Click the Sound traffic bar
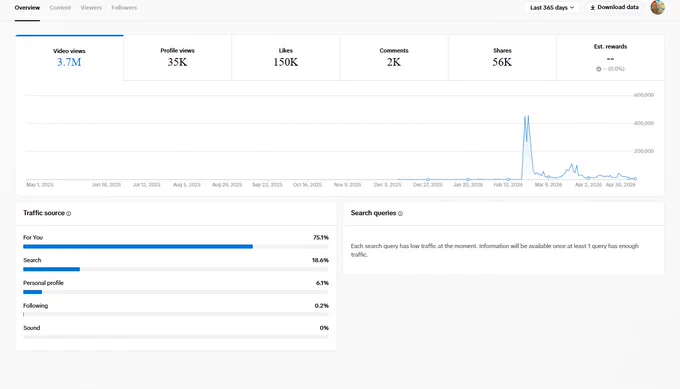 (176, 337)
